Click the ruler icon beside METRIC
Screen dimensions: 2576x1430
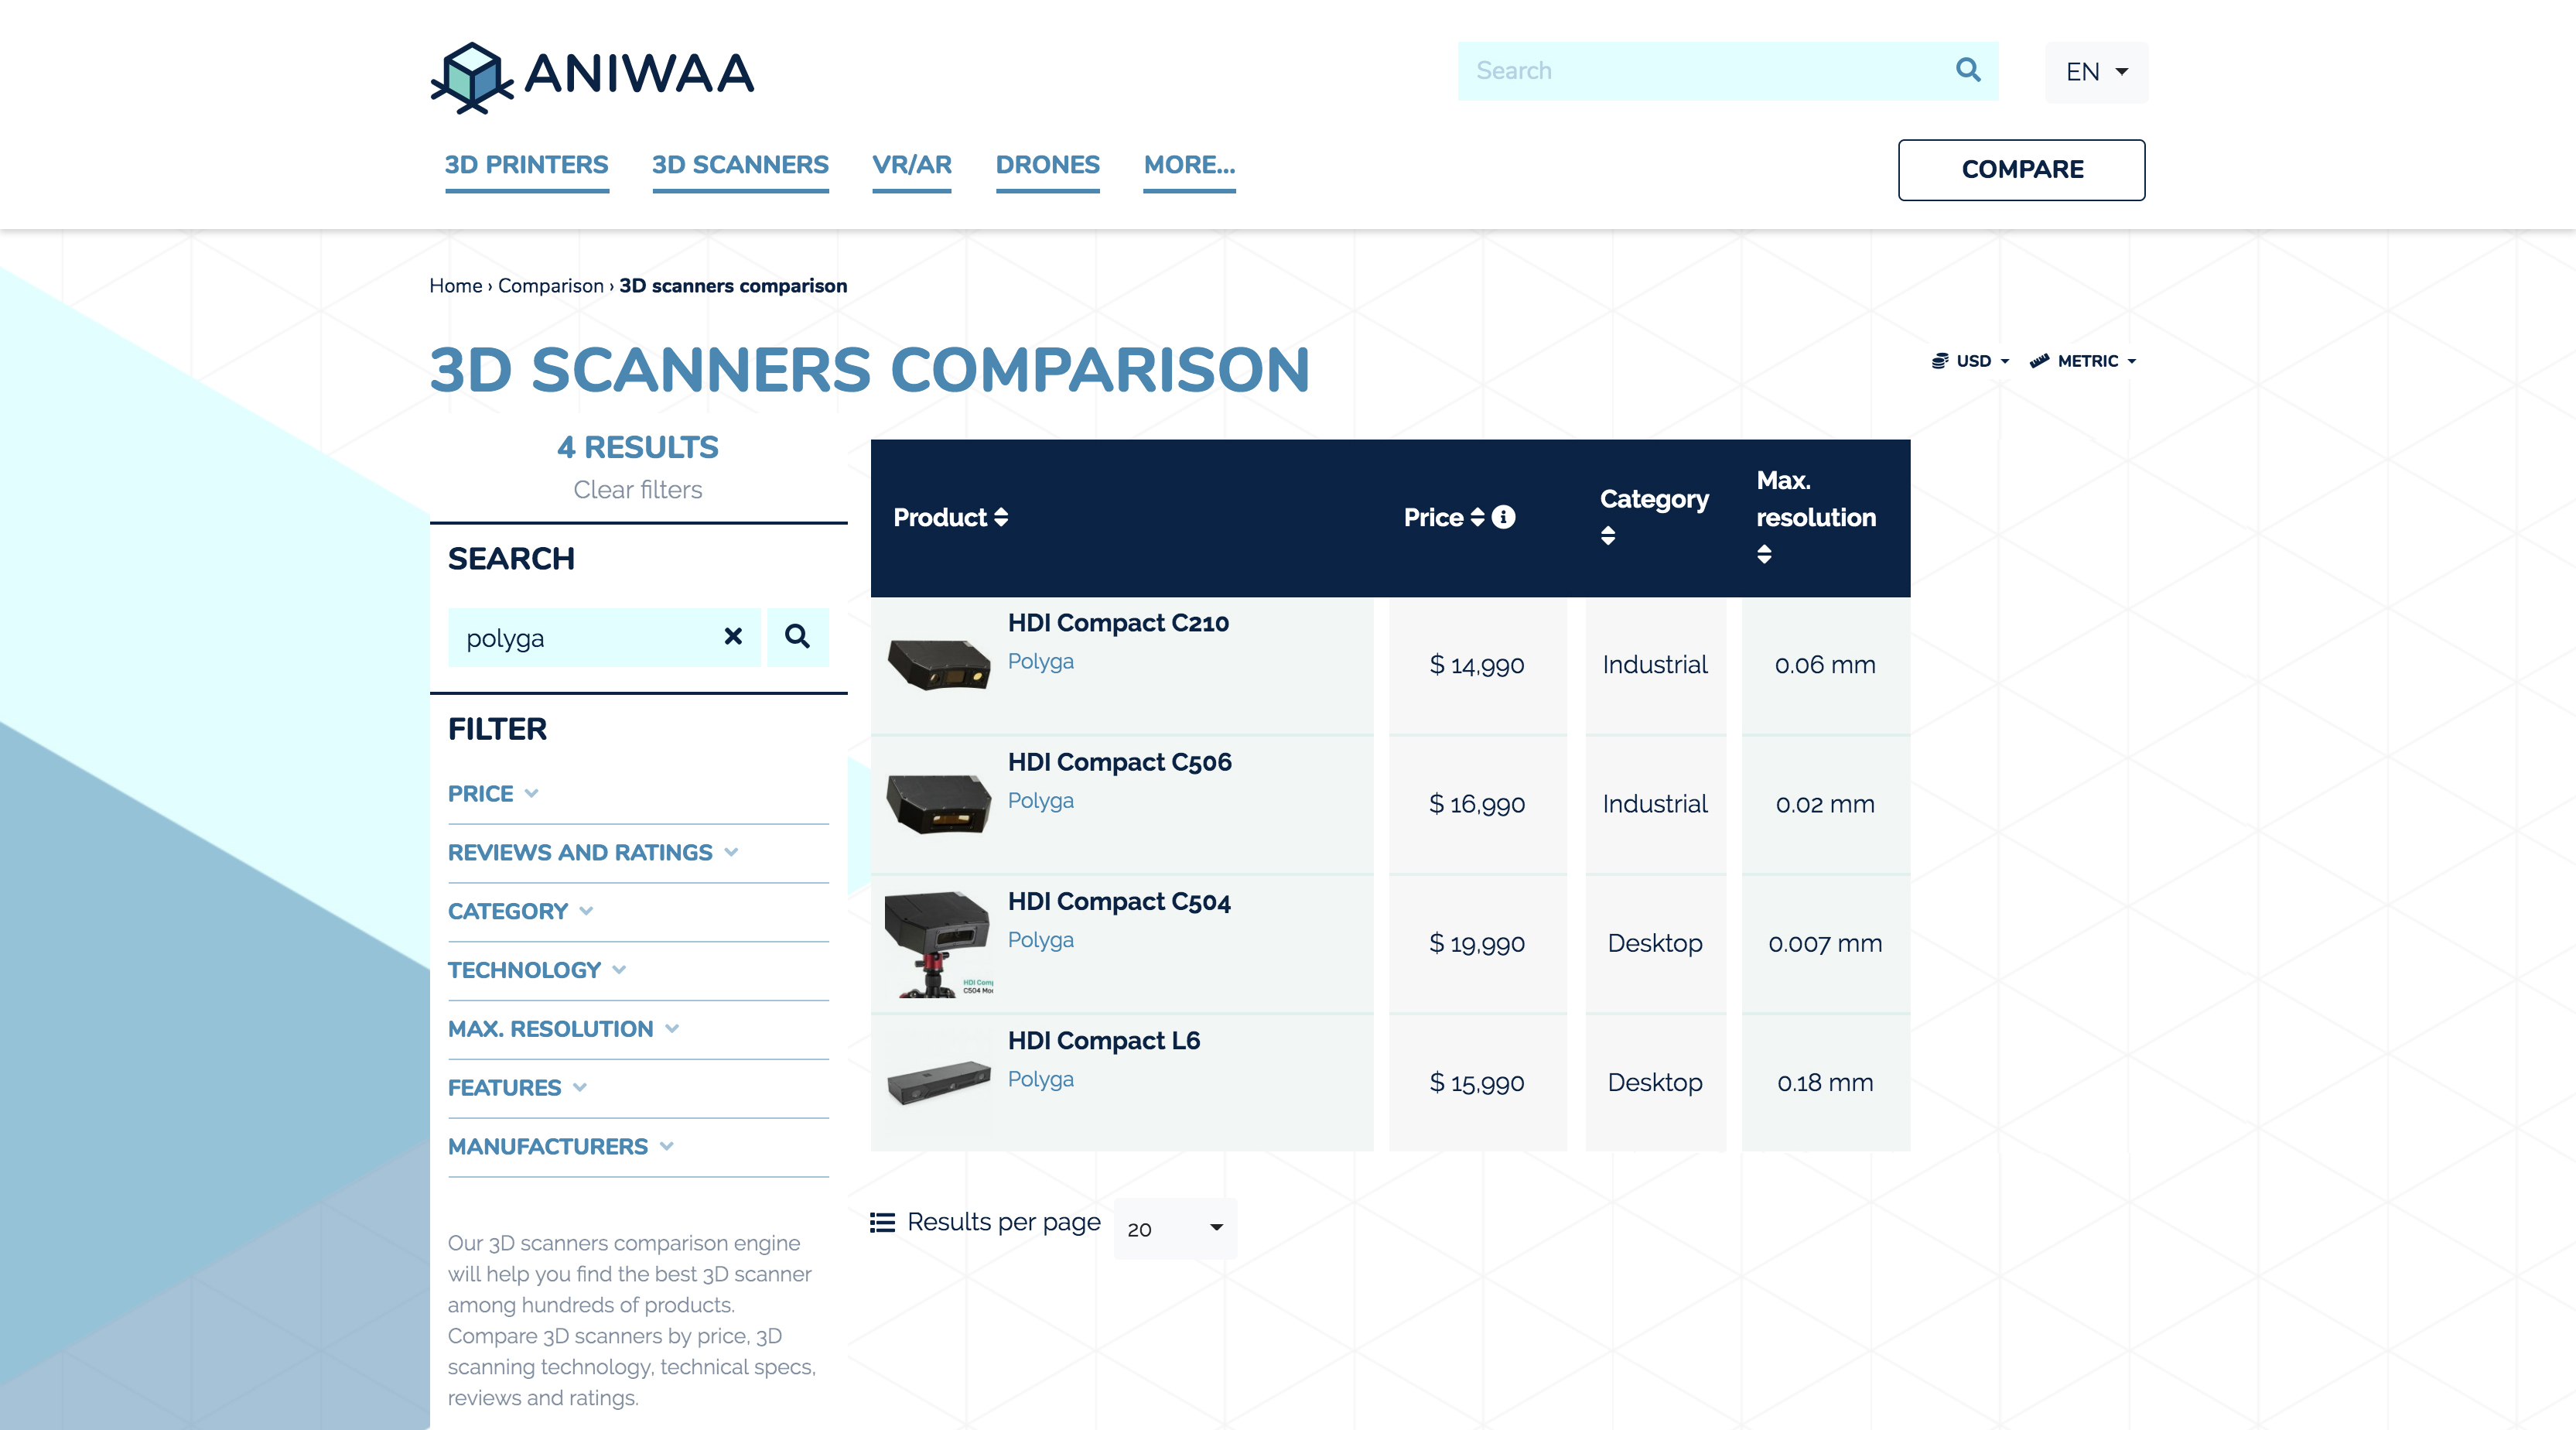(2038, 361)
